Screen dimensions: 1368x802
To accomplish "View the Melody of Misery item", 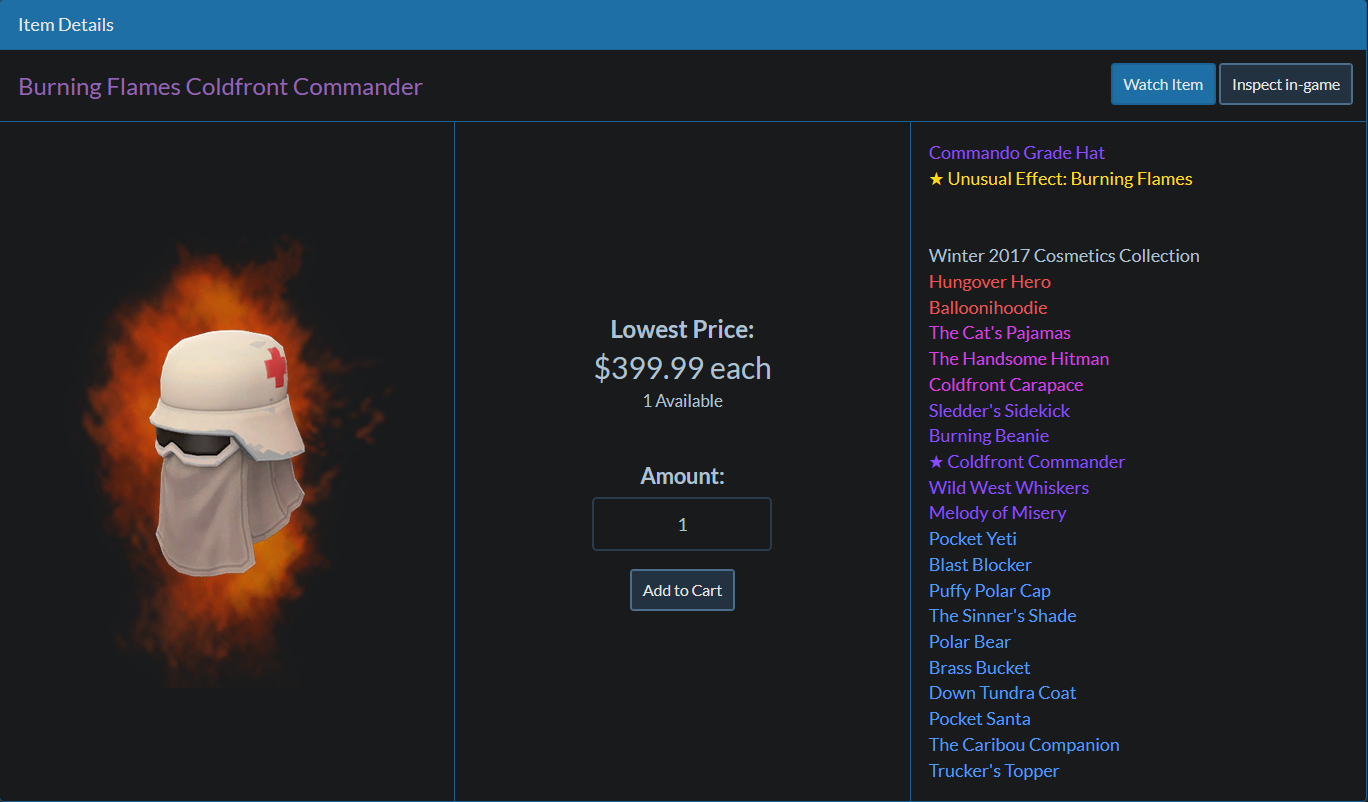I will tap(997, 513).
